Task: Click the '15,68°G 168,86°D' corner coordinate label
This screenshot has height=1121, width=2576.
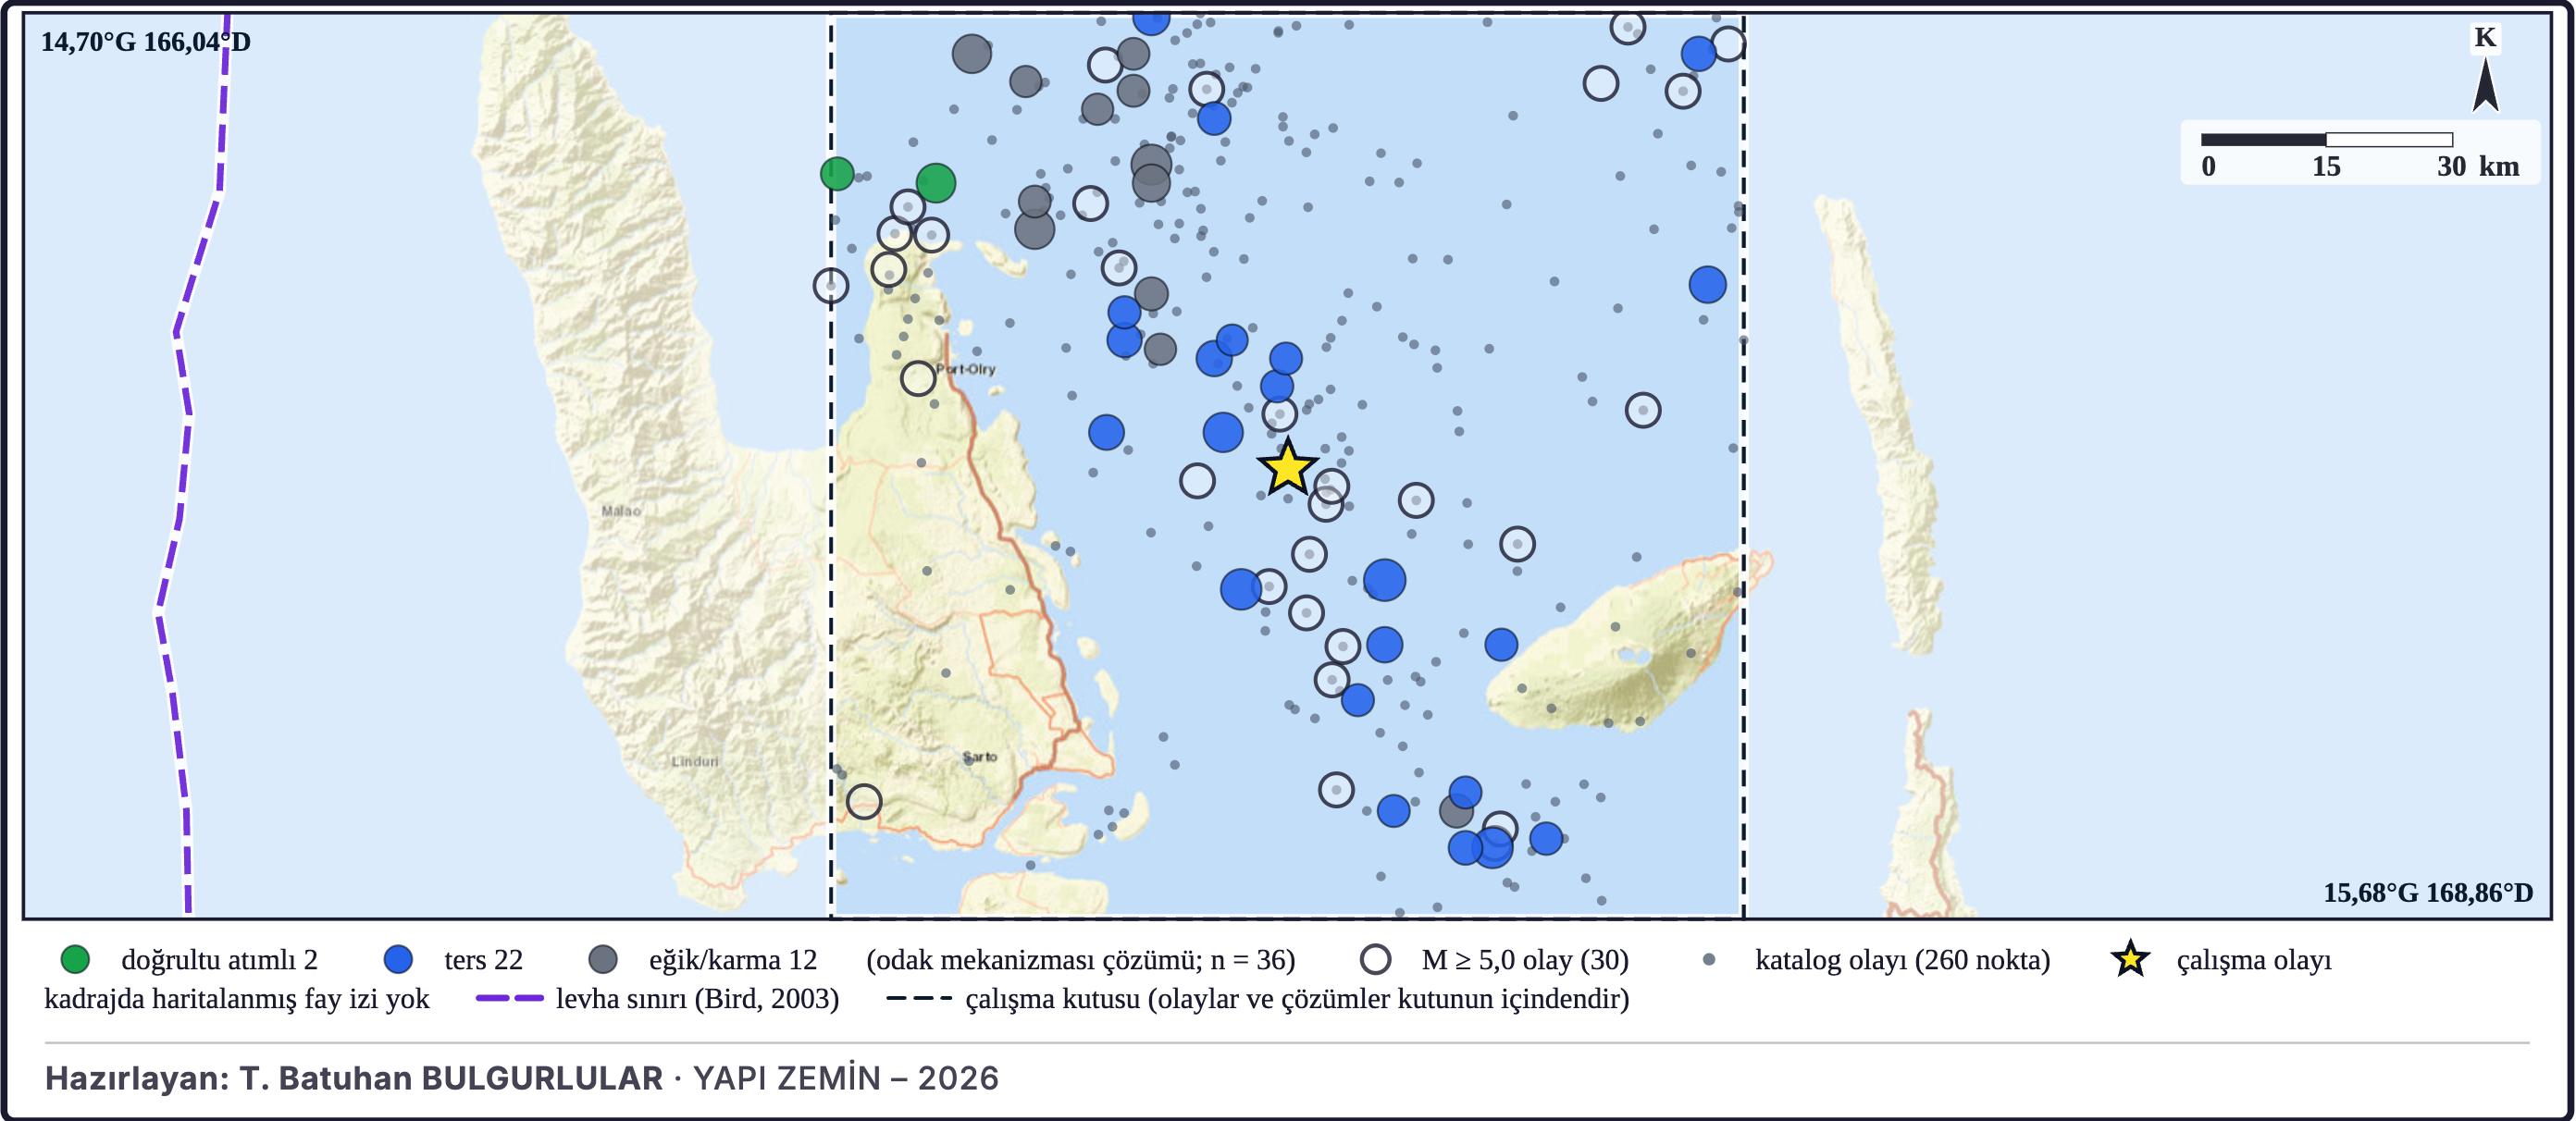Action: [2428, 892]
